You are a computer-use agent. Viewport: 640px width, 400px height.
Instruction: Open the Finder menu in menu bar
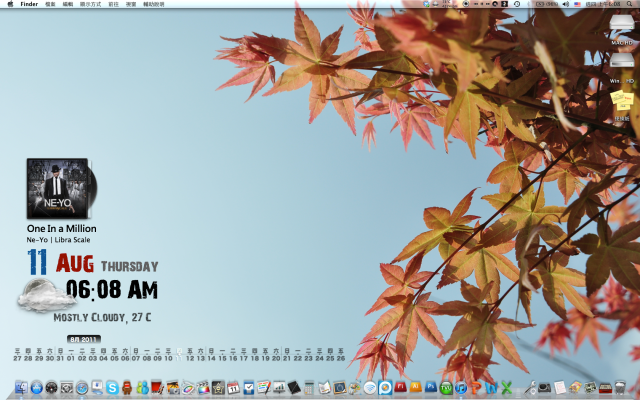pyautogui.click(x=29, y=4)
